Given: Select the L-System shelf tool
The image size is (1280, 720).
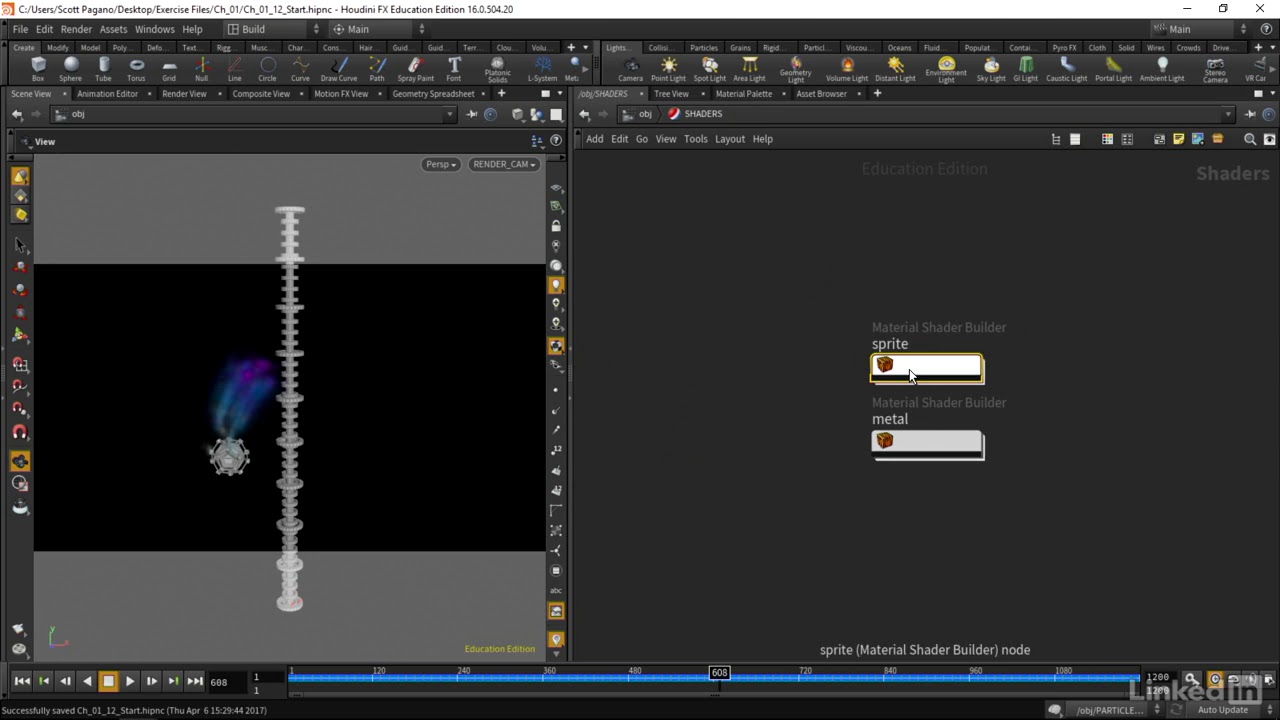Looking at the screenshot, I should [542, 69].
